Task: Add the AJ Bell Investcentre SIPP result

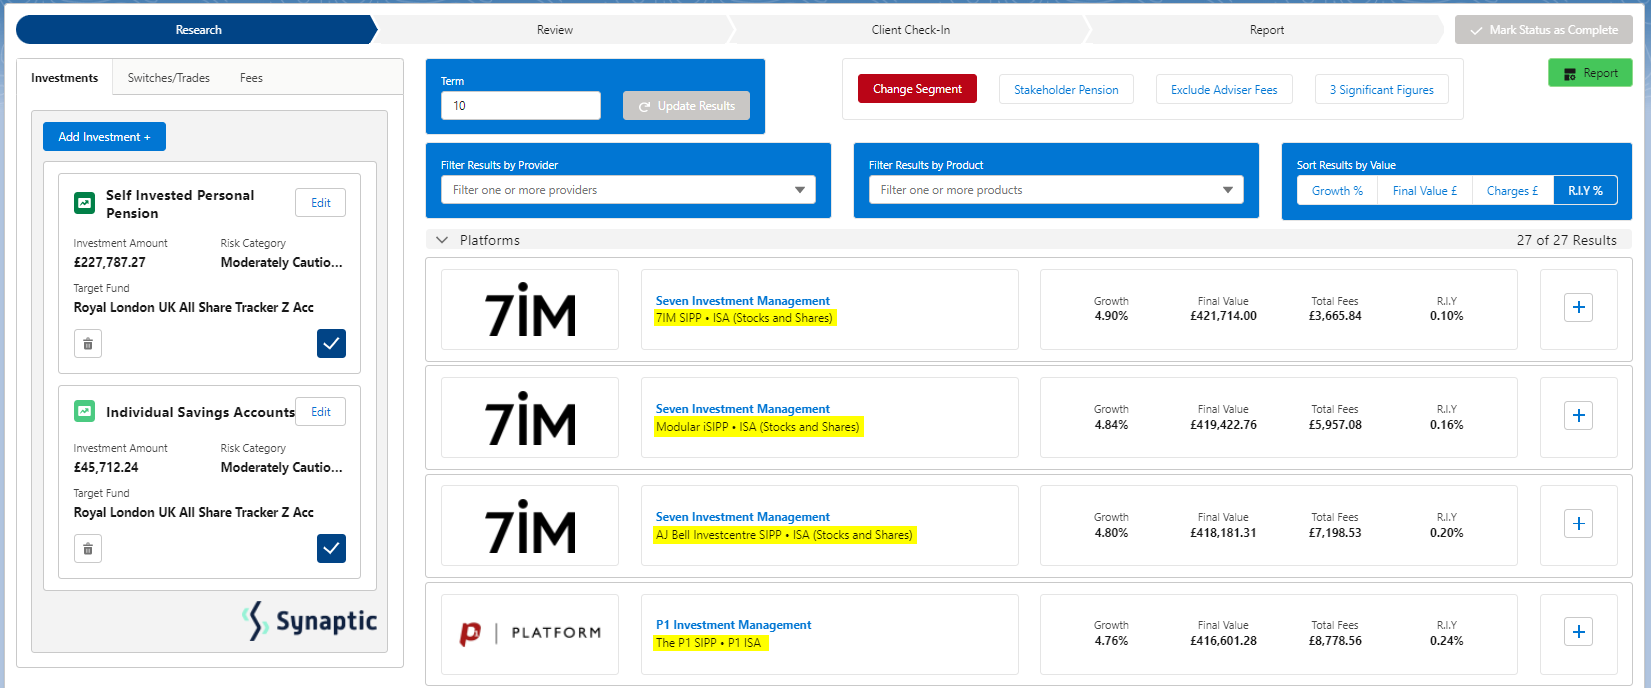Action: (x=1578, y=524)
